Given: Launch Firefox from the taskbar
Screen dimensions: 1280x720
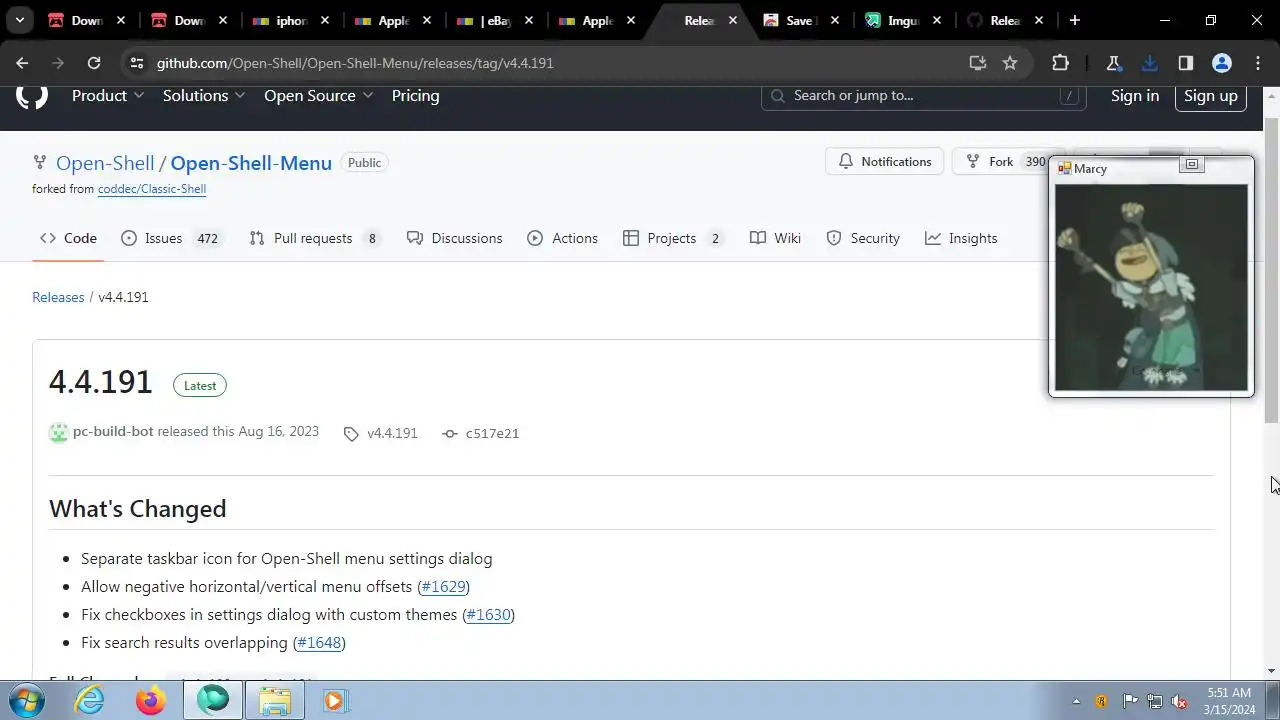Looking at the screenshot, I should (151, 701).
